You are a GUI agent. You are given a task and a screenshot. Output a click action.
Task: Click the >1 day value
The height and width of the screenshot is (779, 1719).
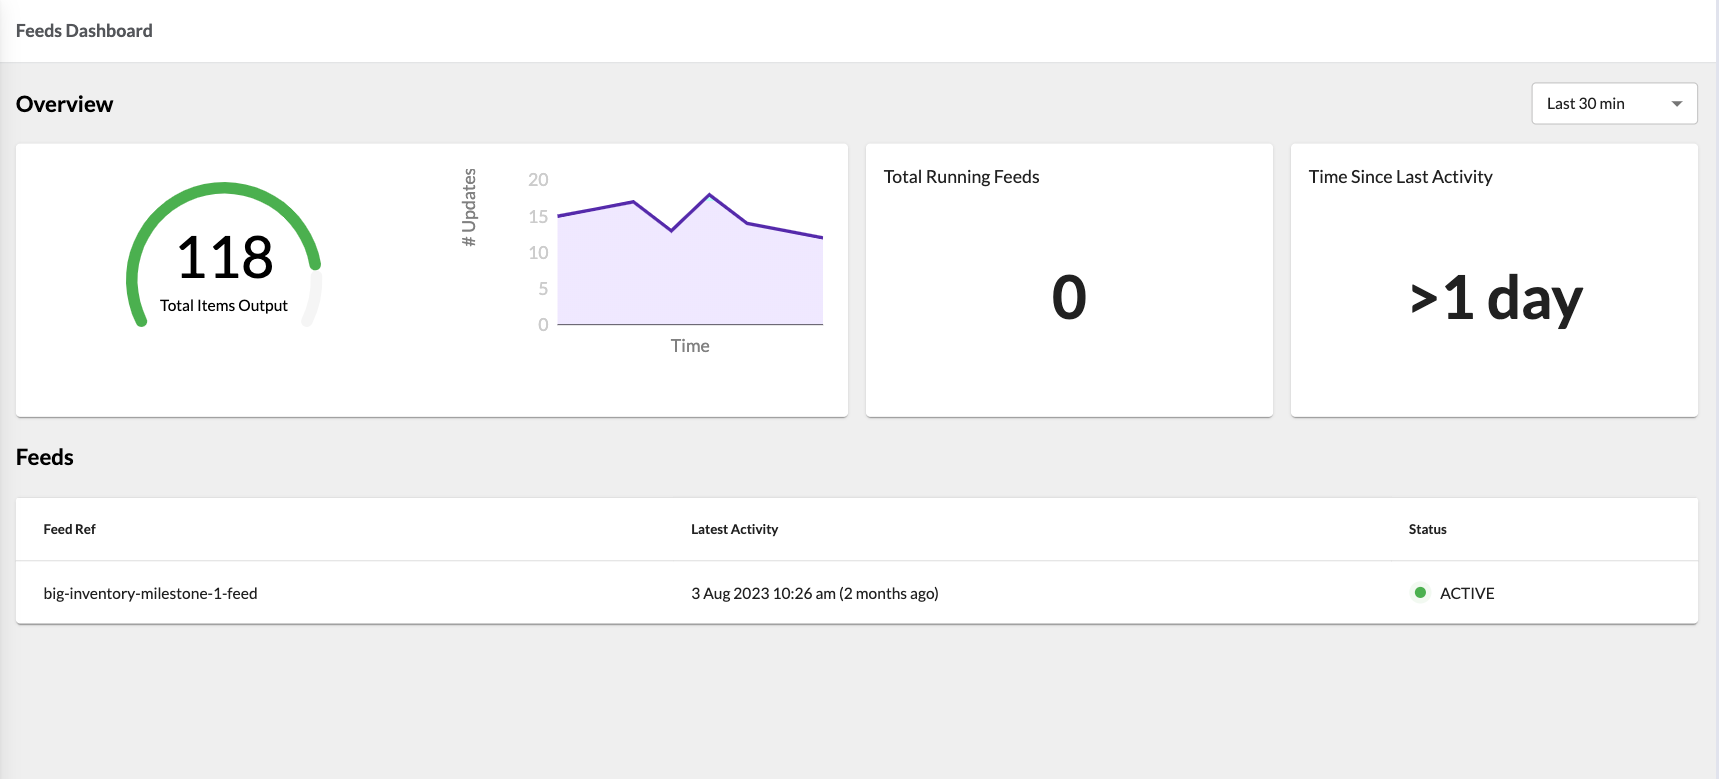pyautogui.click(x=1496, y=298)
